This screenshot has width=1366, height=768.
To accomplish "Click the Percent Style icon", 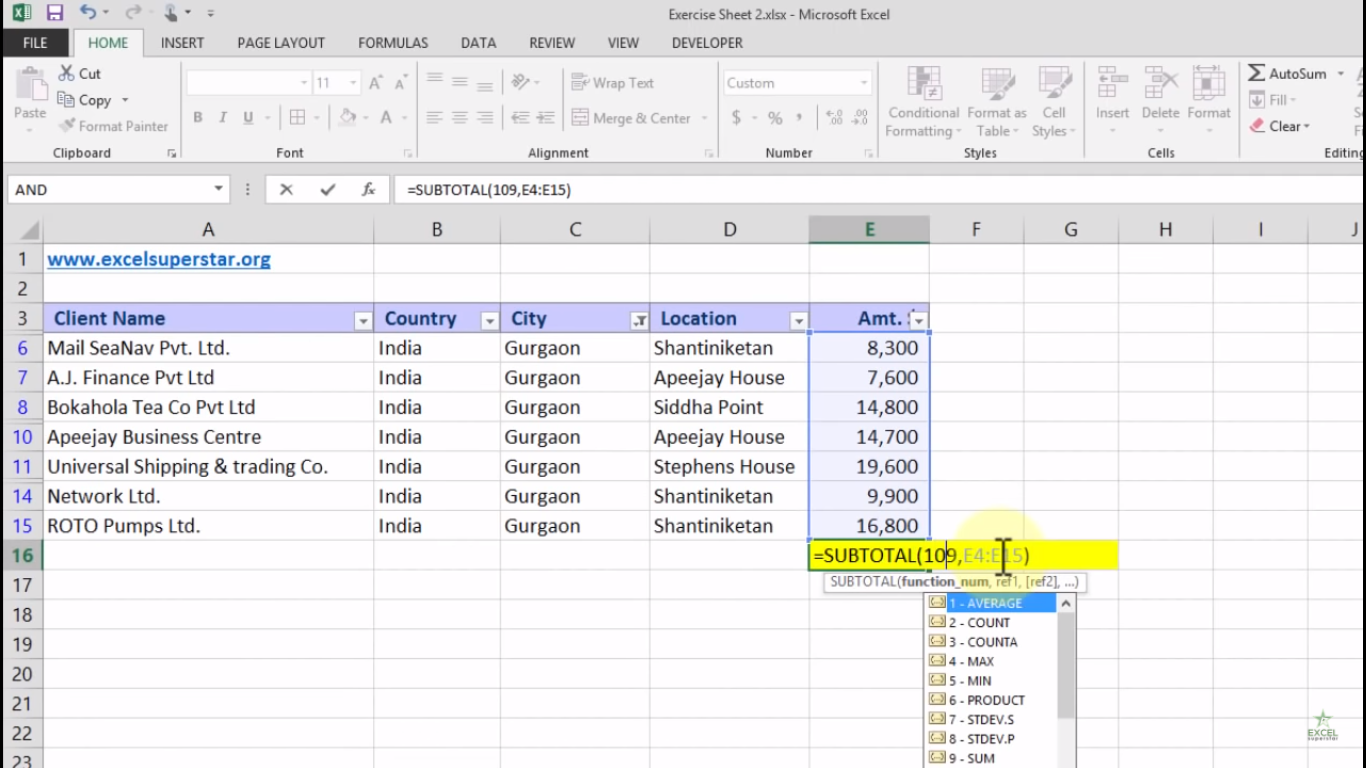I will [775, 118].
